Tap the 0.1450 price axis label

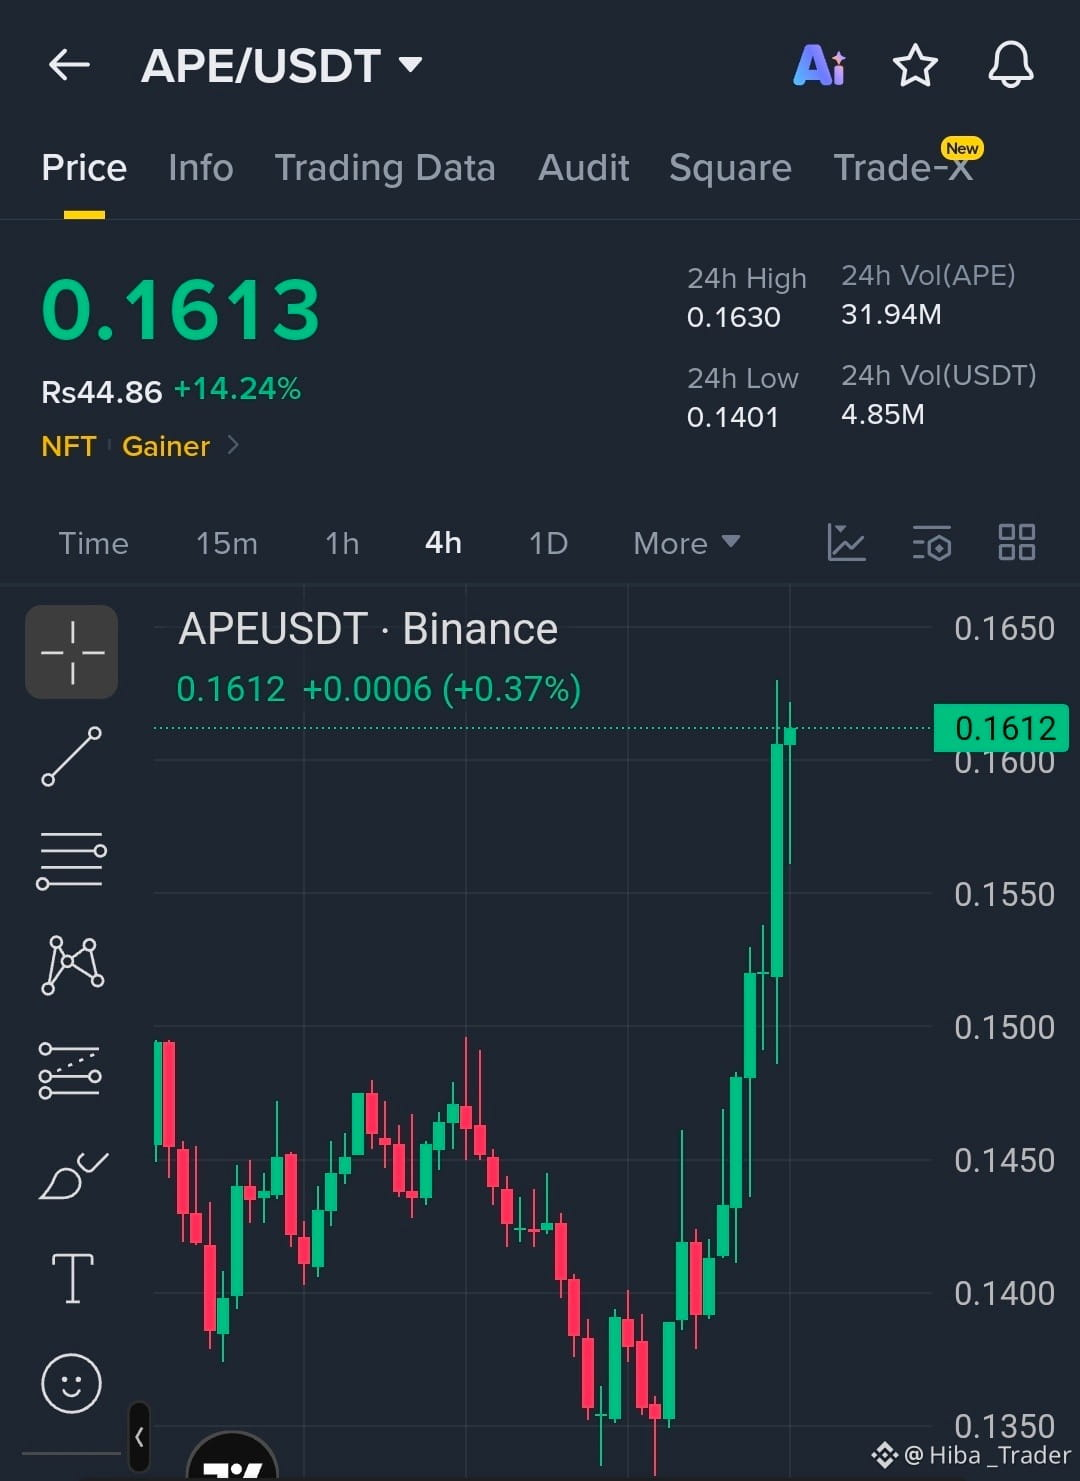(1004, 1160)
